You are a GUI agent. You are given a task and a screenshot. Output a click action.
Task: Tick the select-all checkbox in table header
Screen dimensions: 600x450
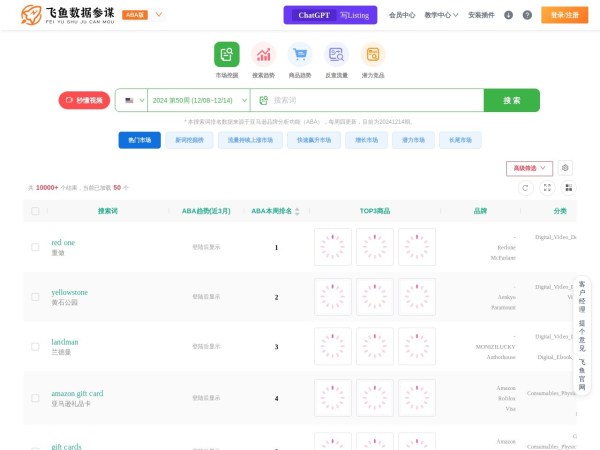click(x=35, y=211)
